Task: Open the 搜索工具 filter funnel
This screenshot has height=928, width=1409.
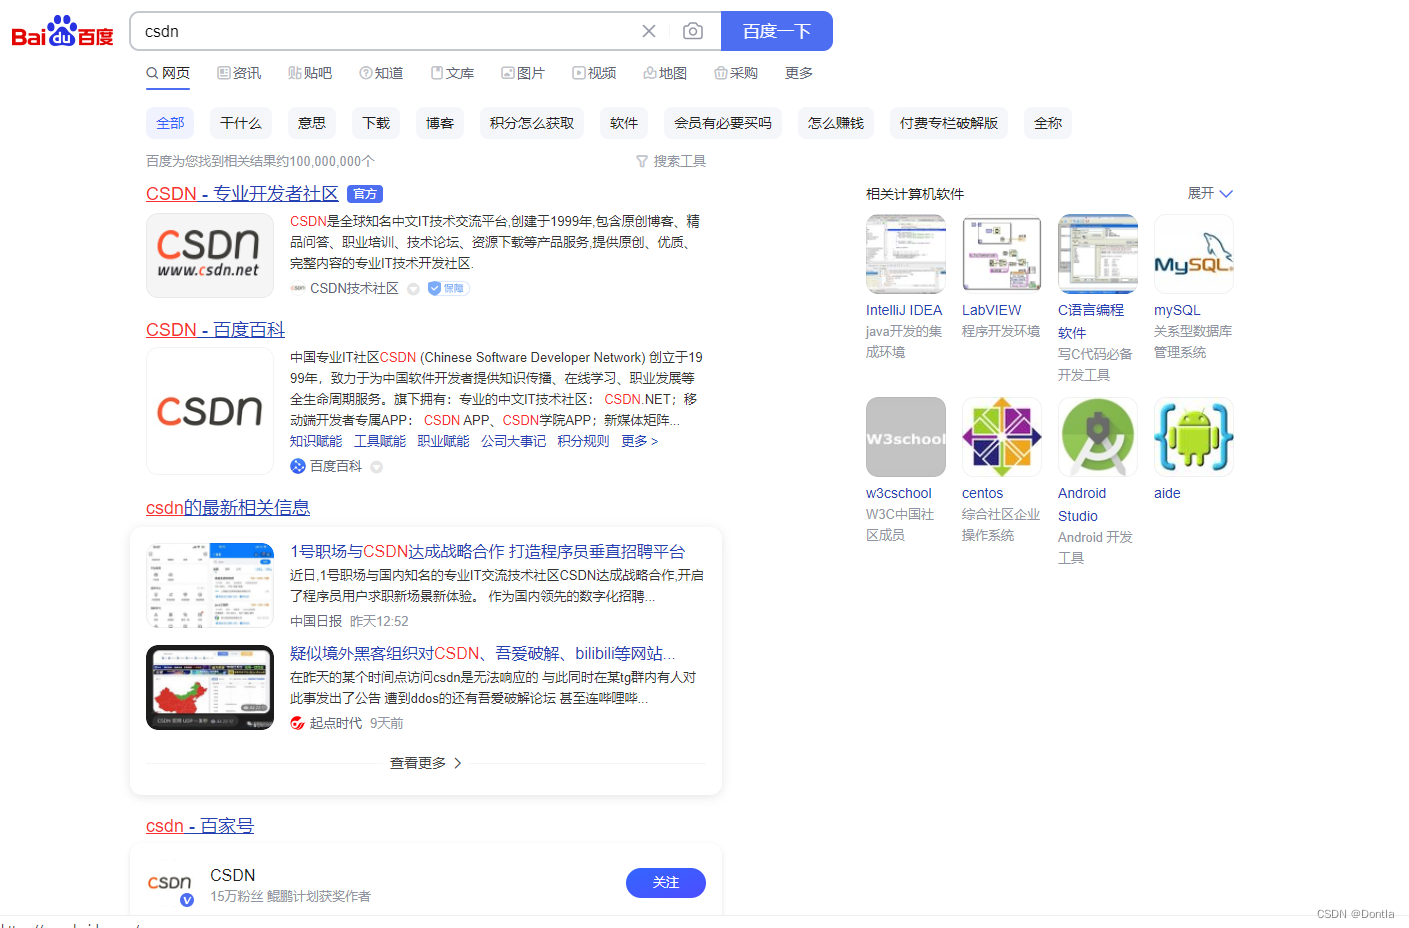Action: [671, 161]
